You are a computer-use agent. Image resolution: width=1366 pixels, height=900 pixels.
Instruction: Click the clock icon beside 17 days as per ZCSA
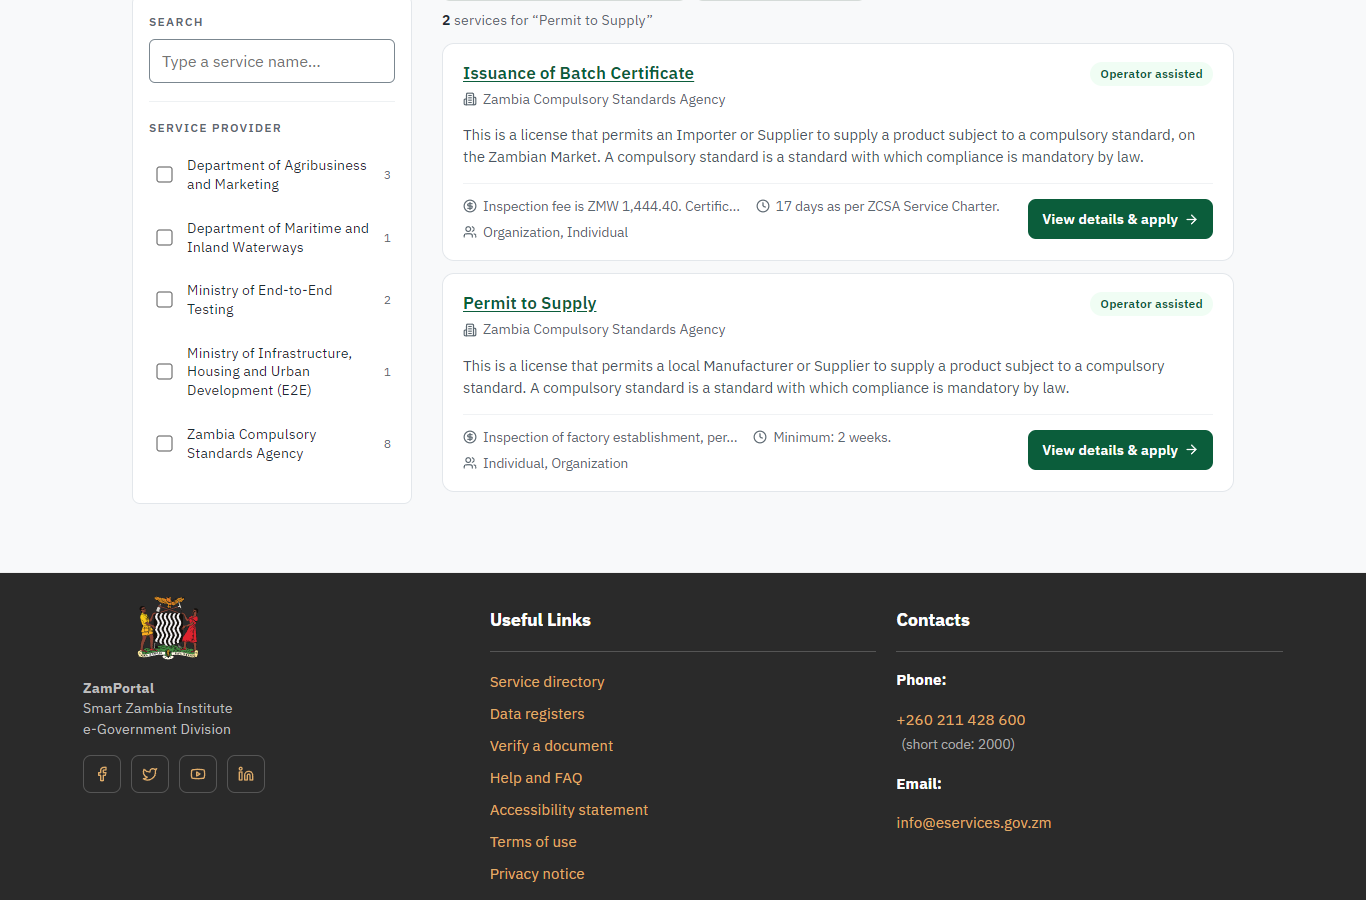pyautogui.click(x=763, y=207)
